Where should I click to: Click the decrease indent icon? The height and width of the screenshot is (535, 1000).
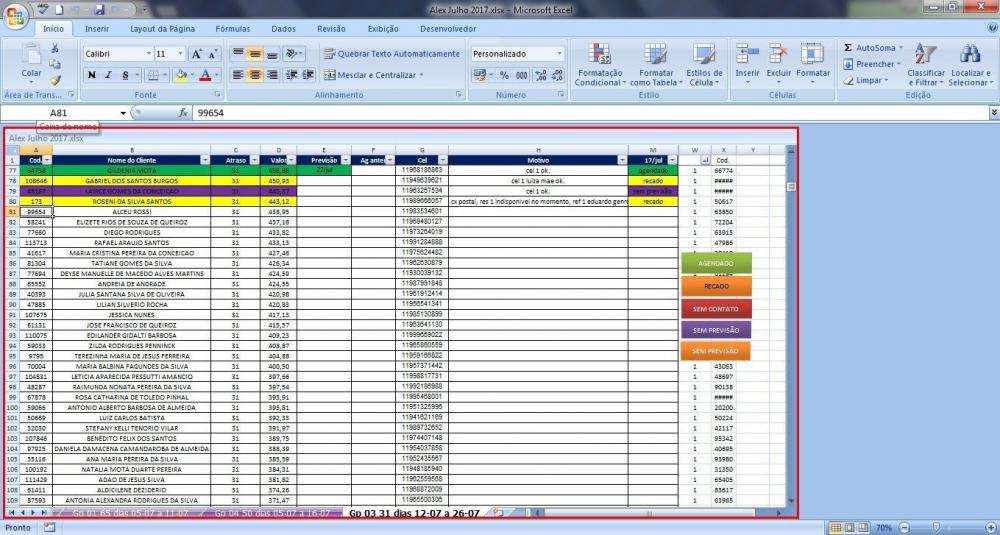pos(291,75)
